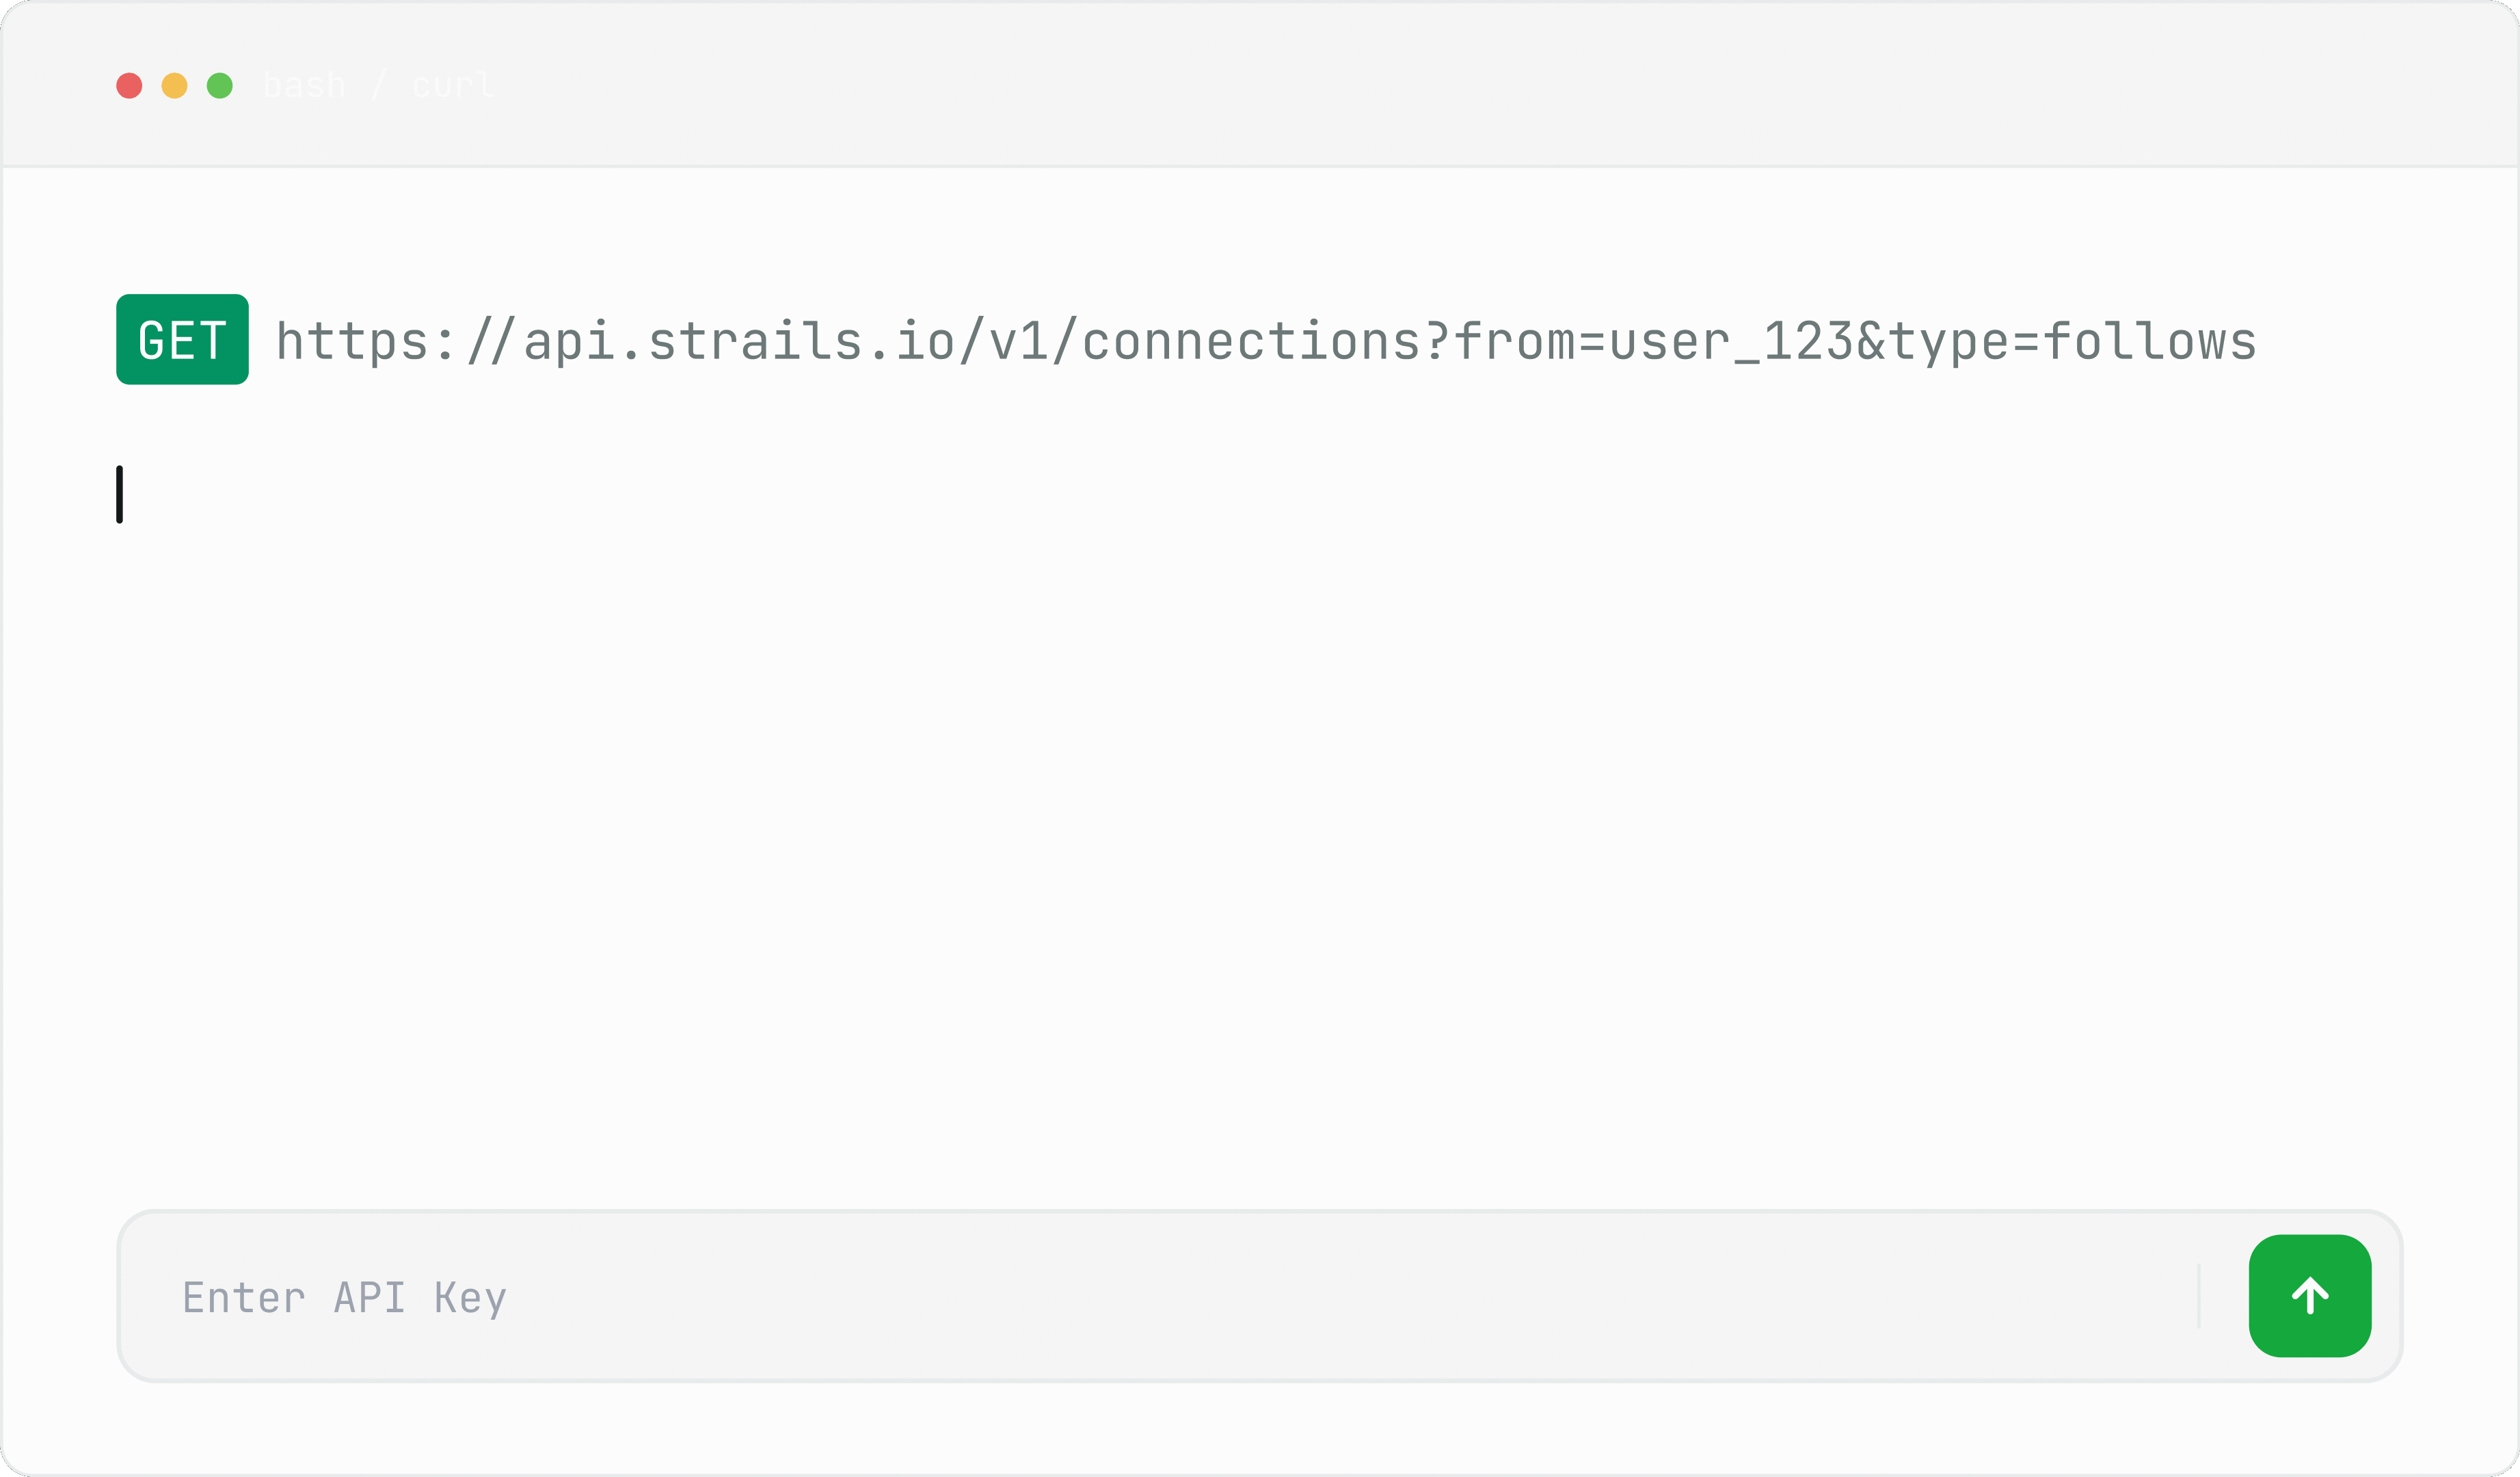The image size is (2520, 1477).
Task: Click the 'user_123' value in the URL
Action: point(1732,342)
